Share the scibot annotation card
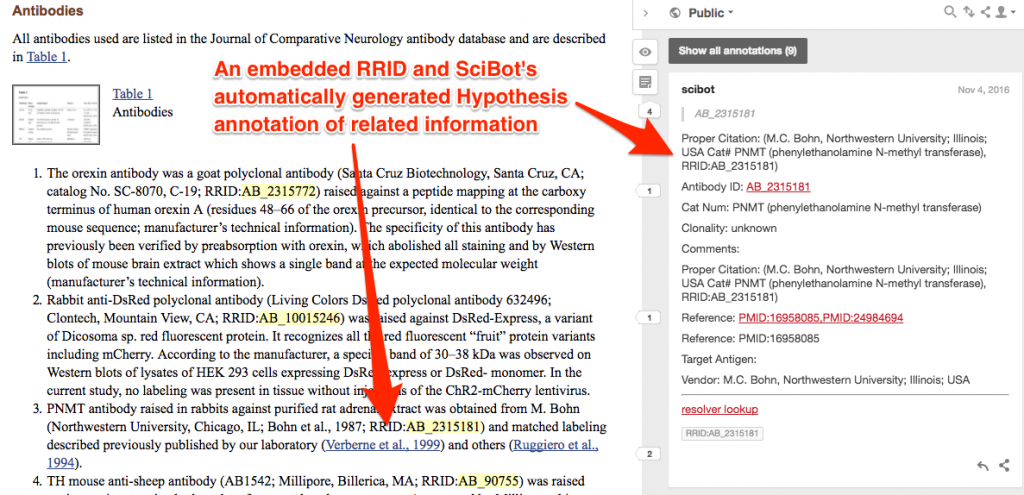1024x495 pixels. [x=1003, y=465]
